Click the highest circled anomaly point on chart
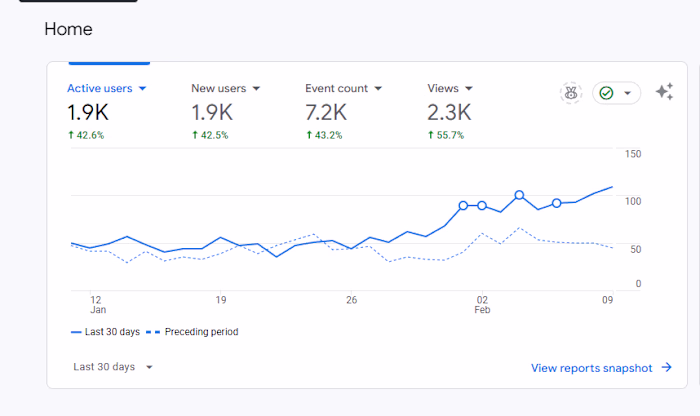 519,195
